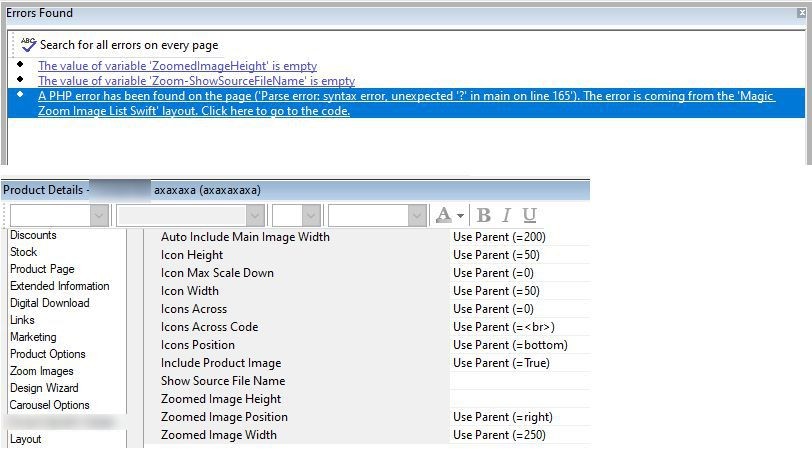Click the Underline formatting icon
812x449 pixels.
tap(530, 215)
